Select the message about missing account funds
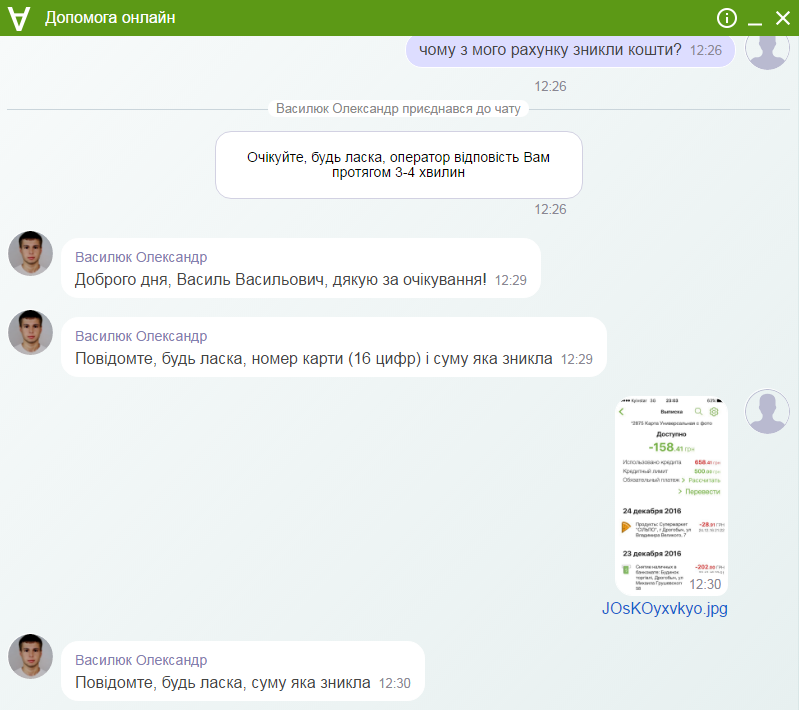The width and height of the screenshot is (799, 719). [x=550, y=49]
